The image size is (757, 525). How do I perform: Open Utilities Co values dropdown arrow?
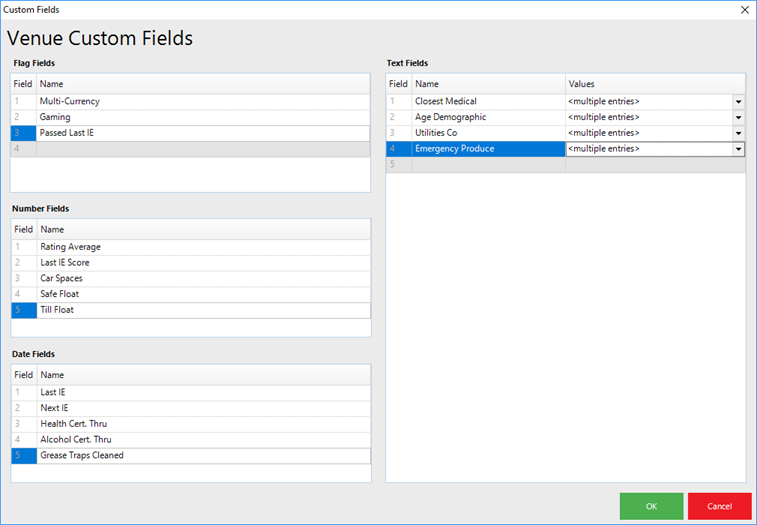[x=738, y=133]
